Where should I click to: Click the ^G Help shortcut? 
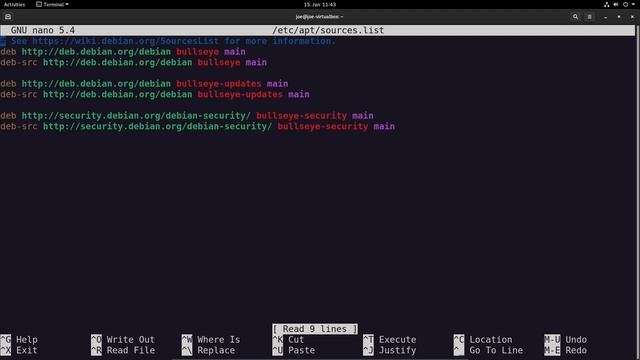pyautogui.click(x=19, y=340)
